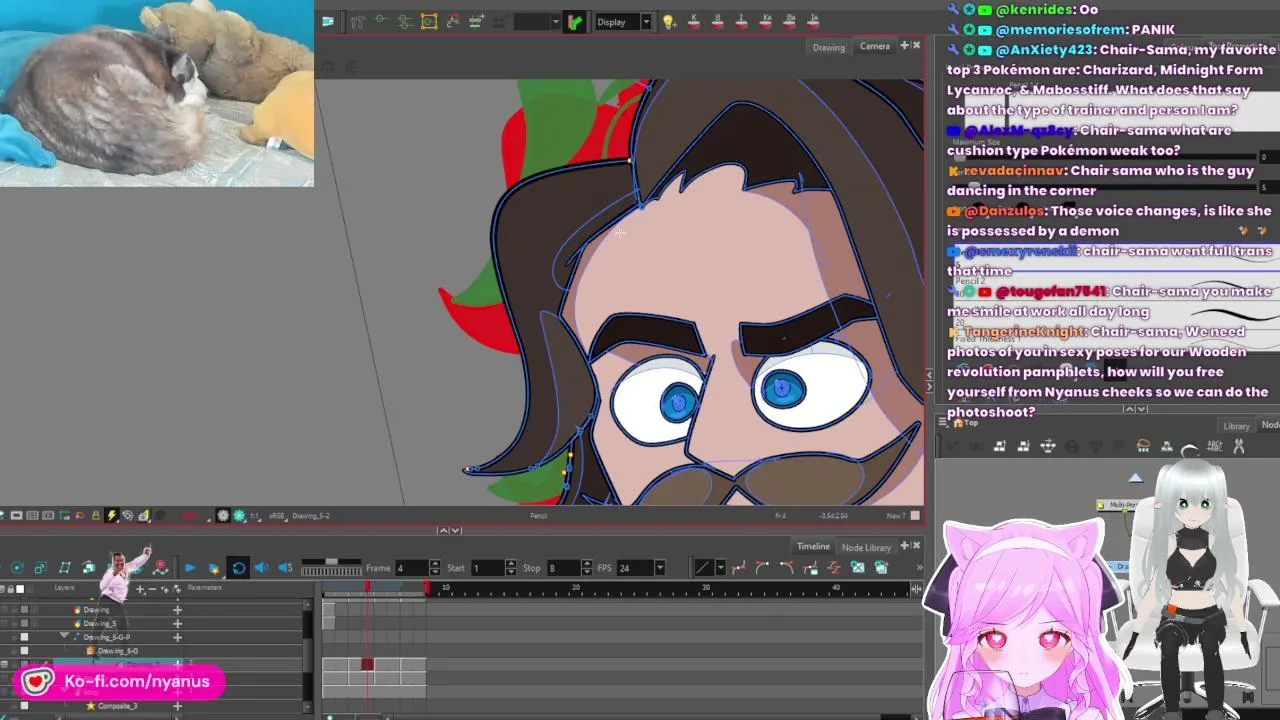Click the Start frame field
The width and height of the screenshot is (1280, 720).
(x=488, y=568)
